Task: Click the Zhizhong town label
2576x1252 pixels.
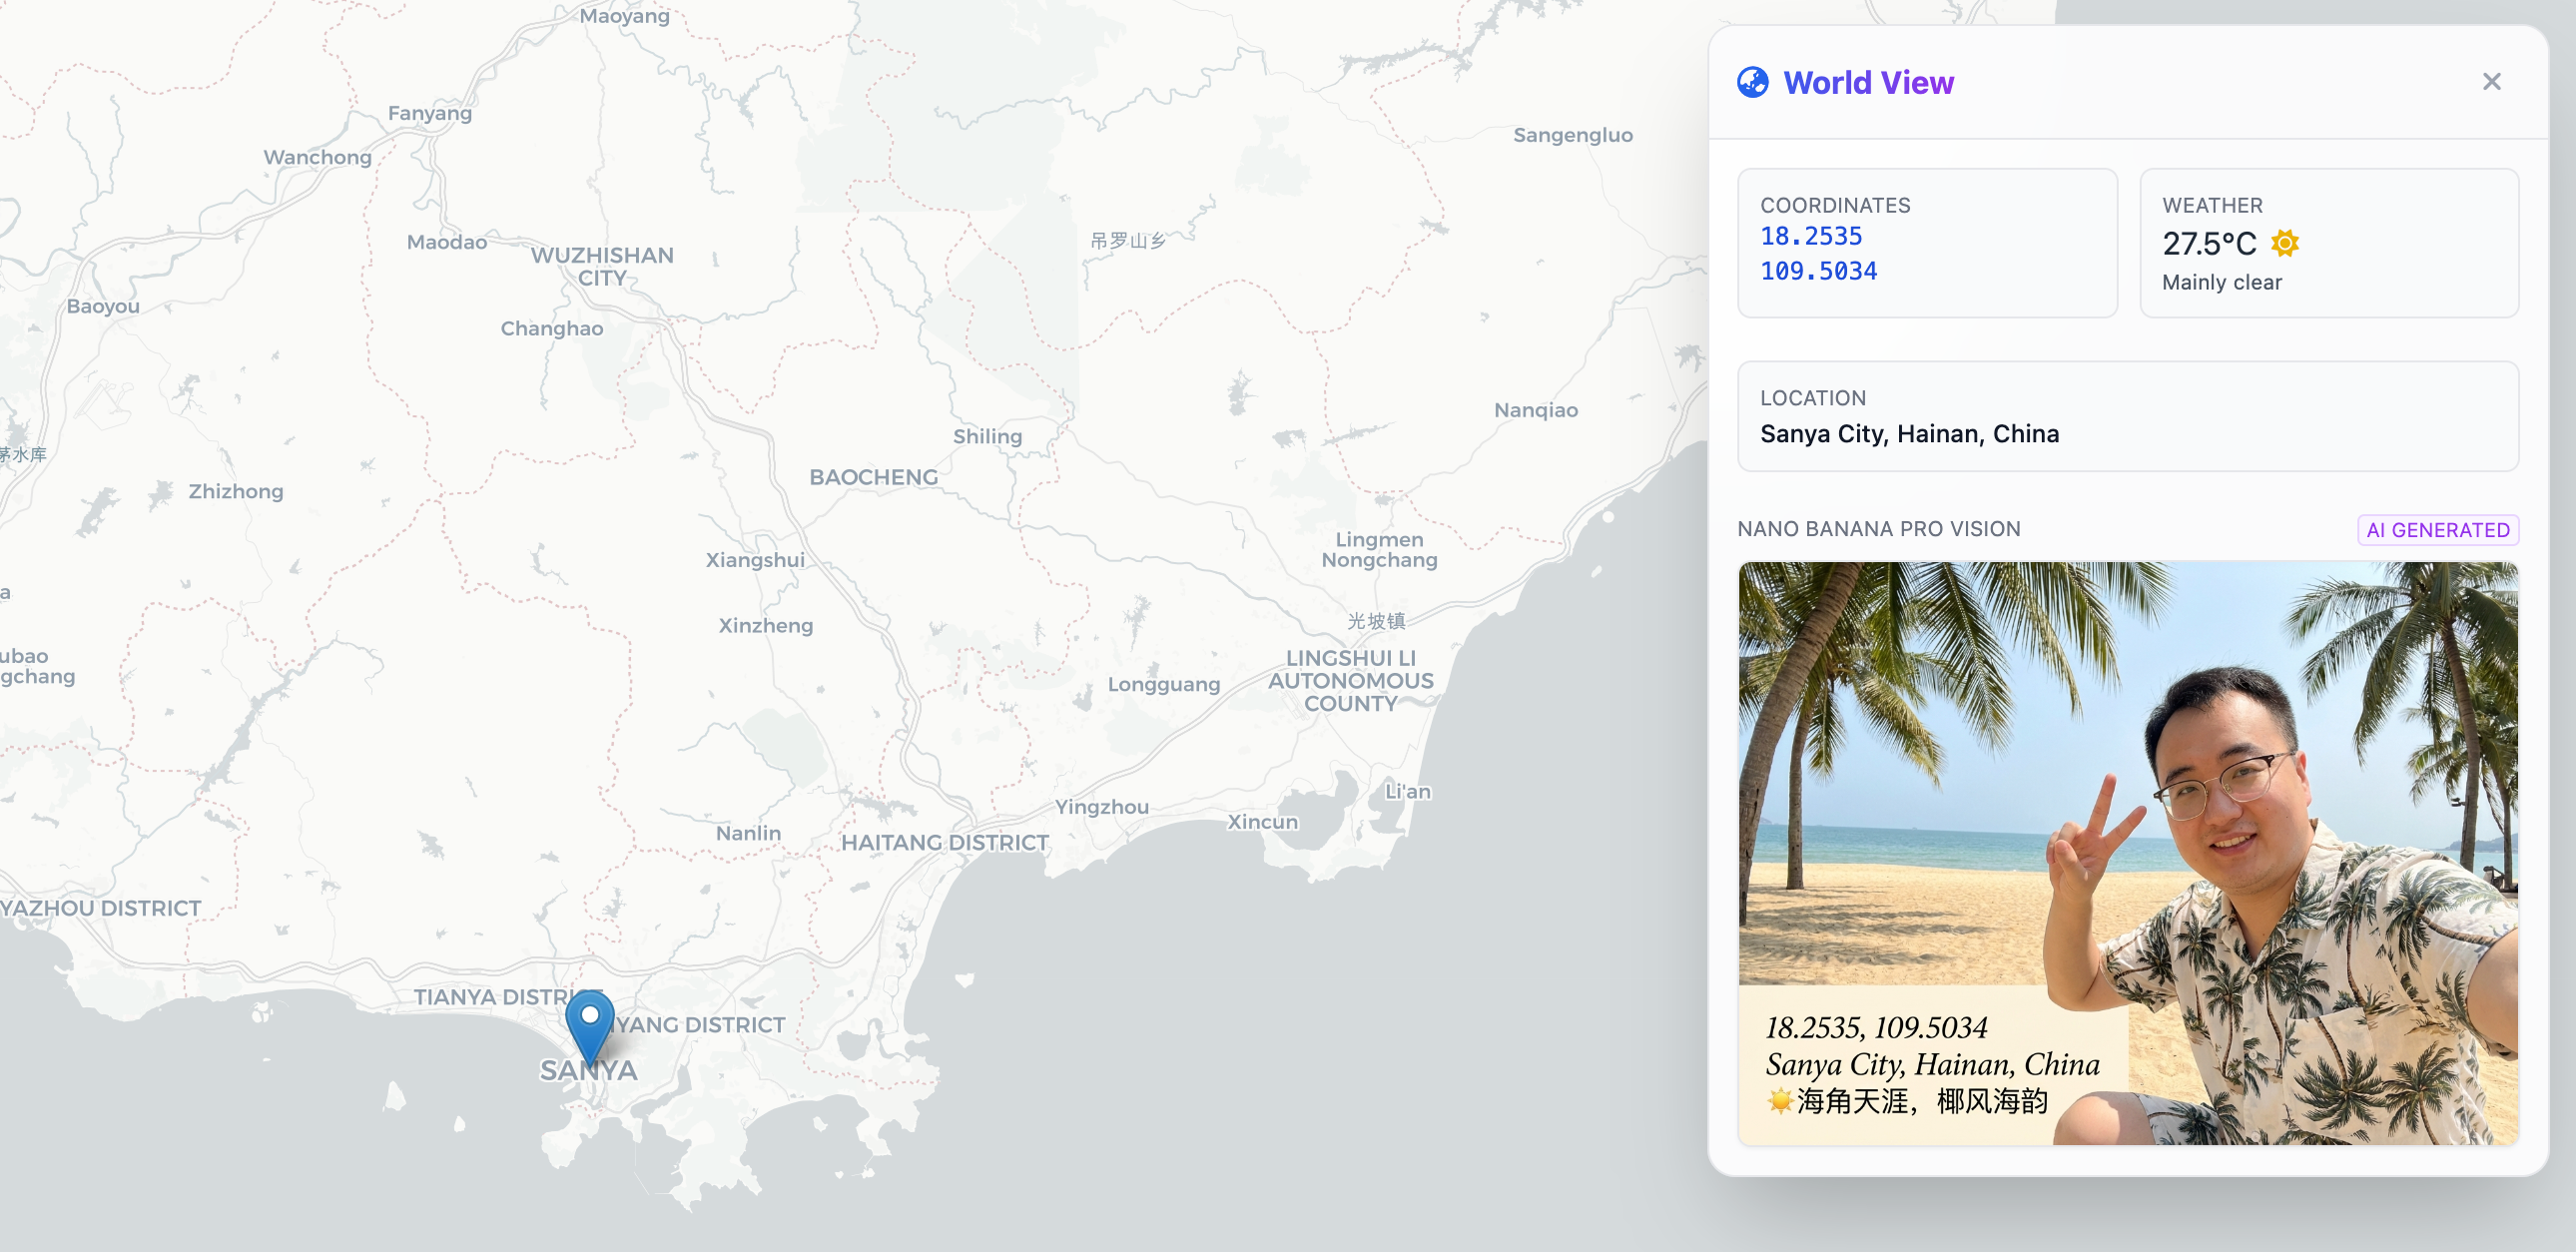Action: coord(236,491)
